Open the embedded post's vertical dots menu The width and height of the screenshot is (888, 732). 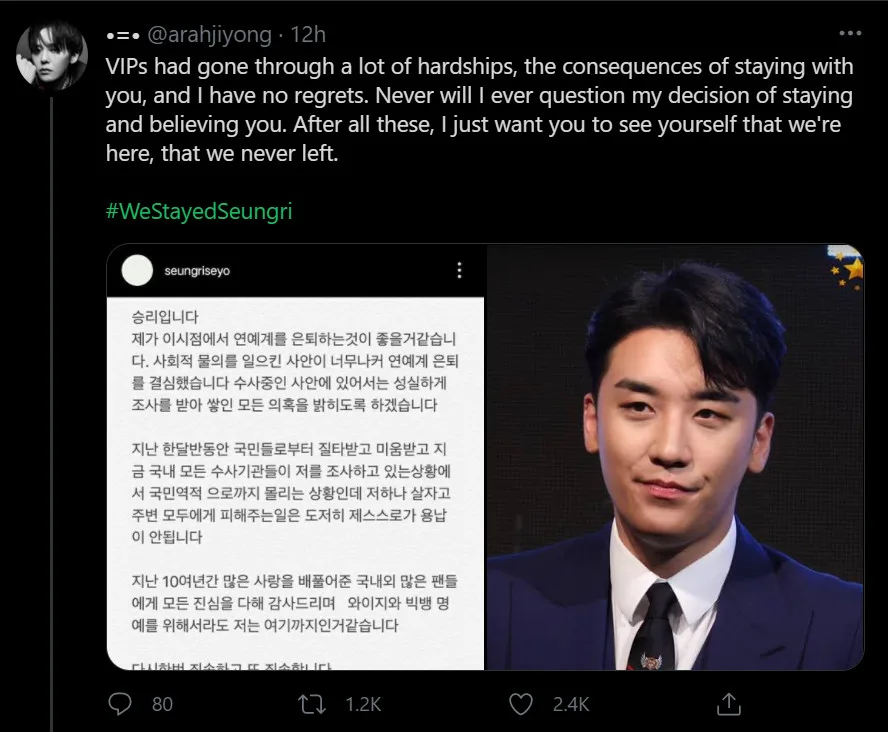click(459, 271)
